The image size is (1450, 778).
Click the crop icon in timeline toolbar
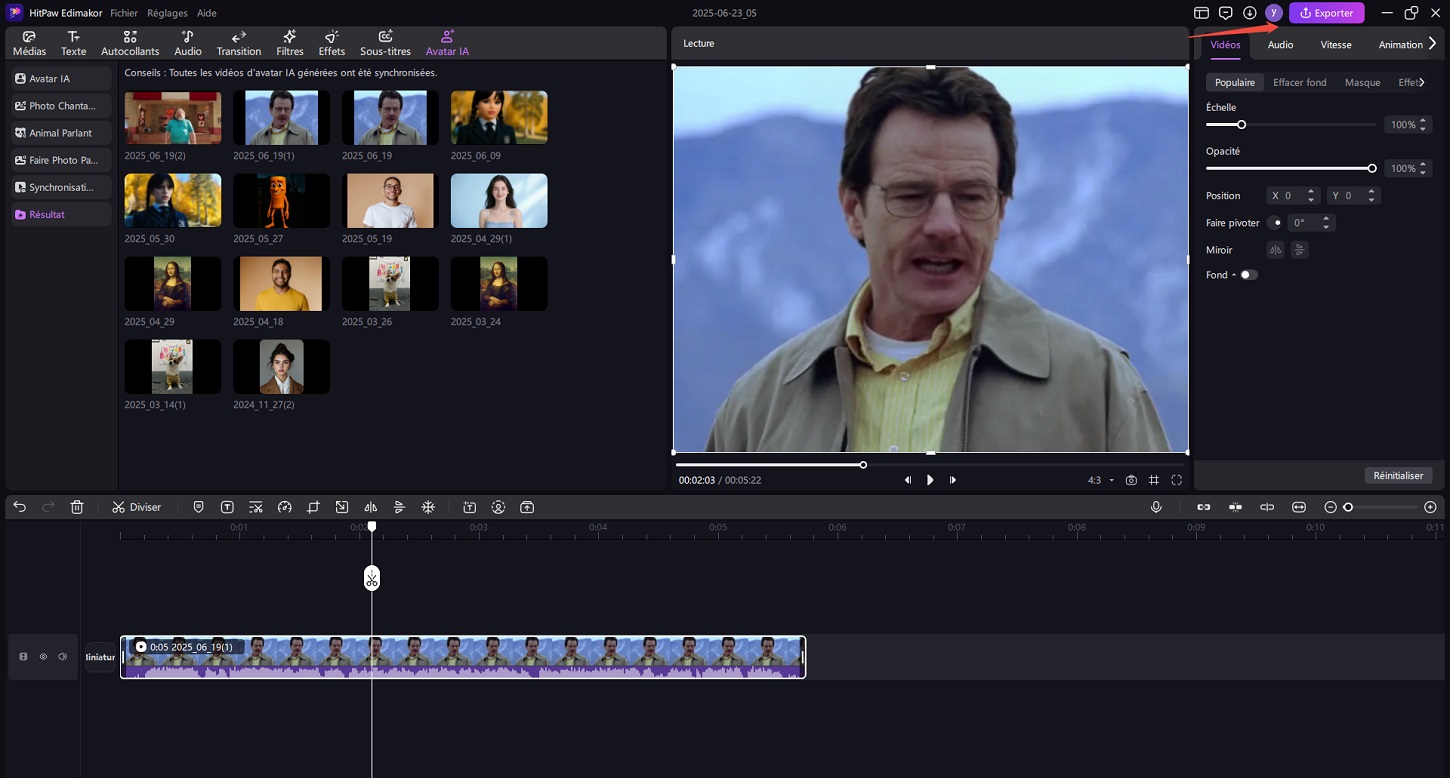(313, 507)
